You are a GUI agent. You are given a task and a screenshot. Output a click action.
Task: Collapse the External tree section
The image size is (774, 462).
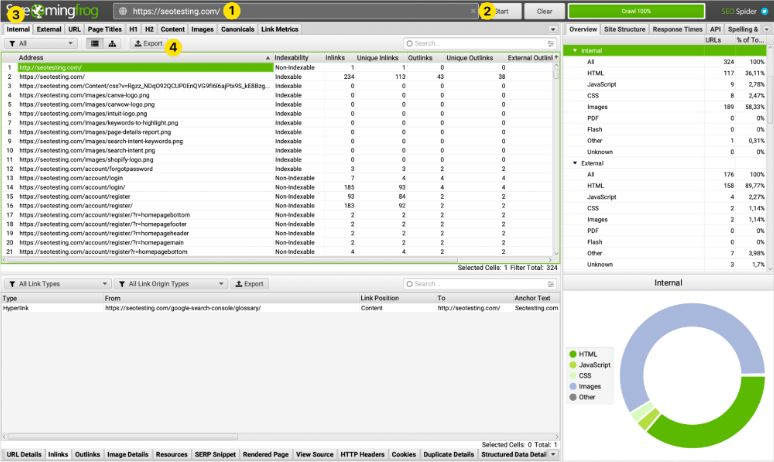point(575,162)
